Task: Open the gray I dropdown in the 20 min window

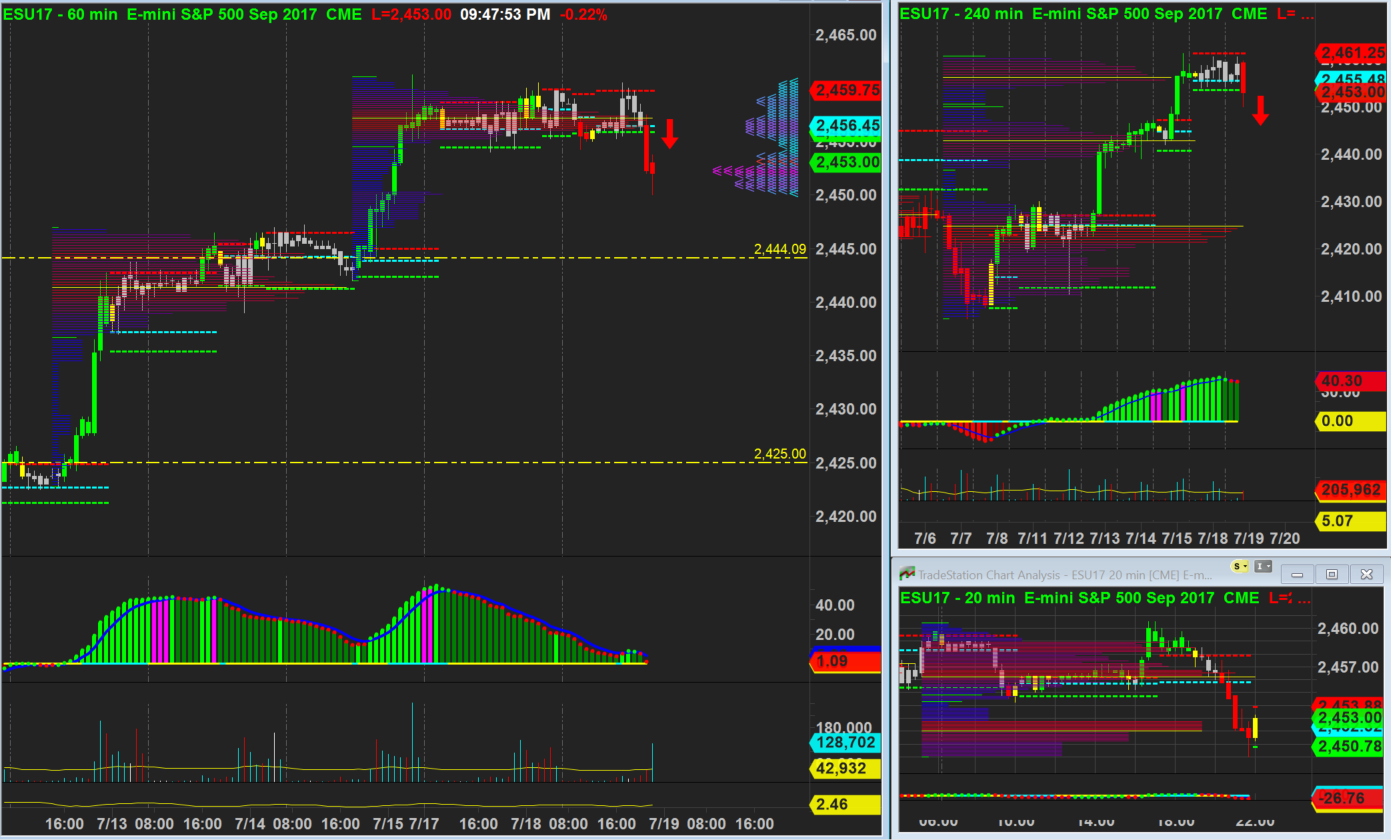Action: point(1263,566)
